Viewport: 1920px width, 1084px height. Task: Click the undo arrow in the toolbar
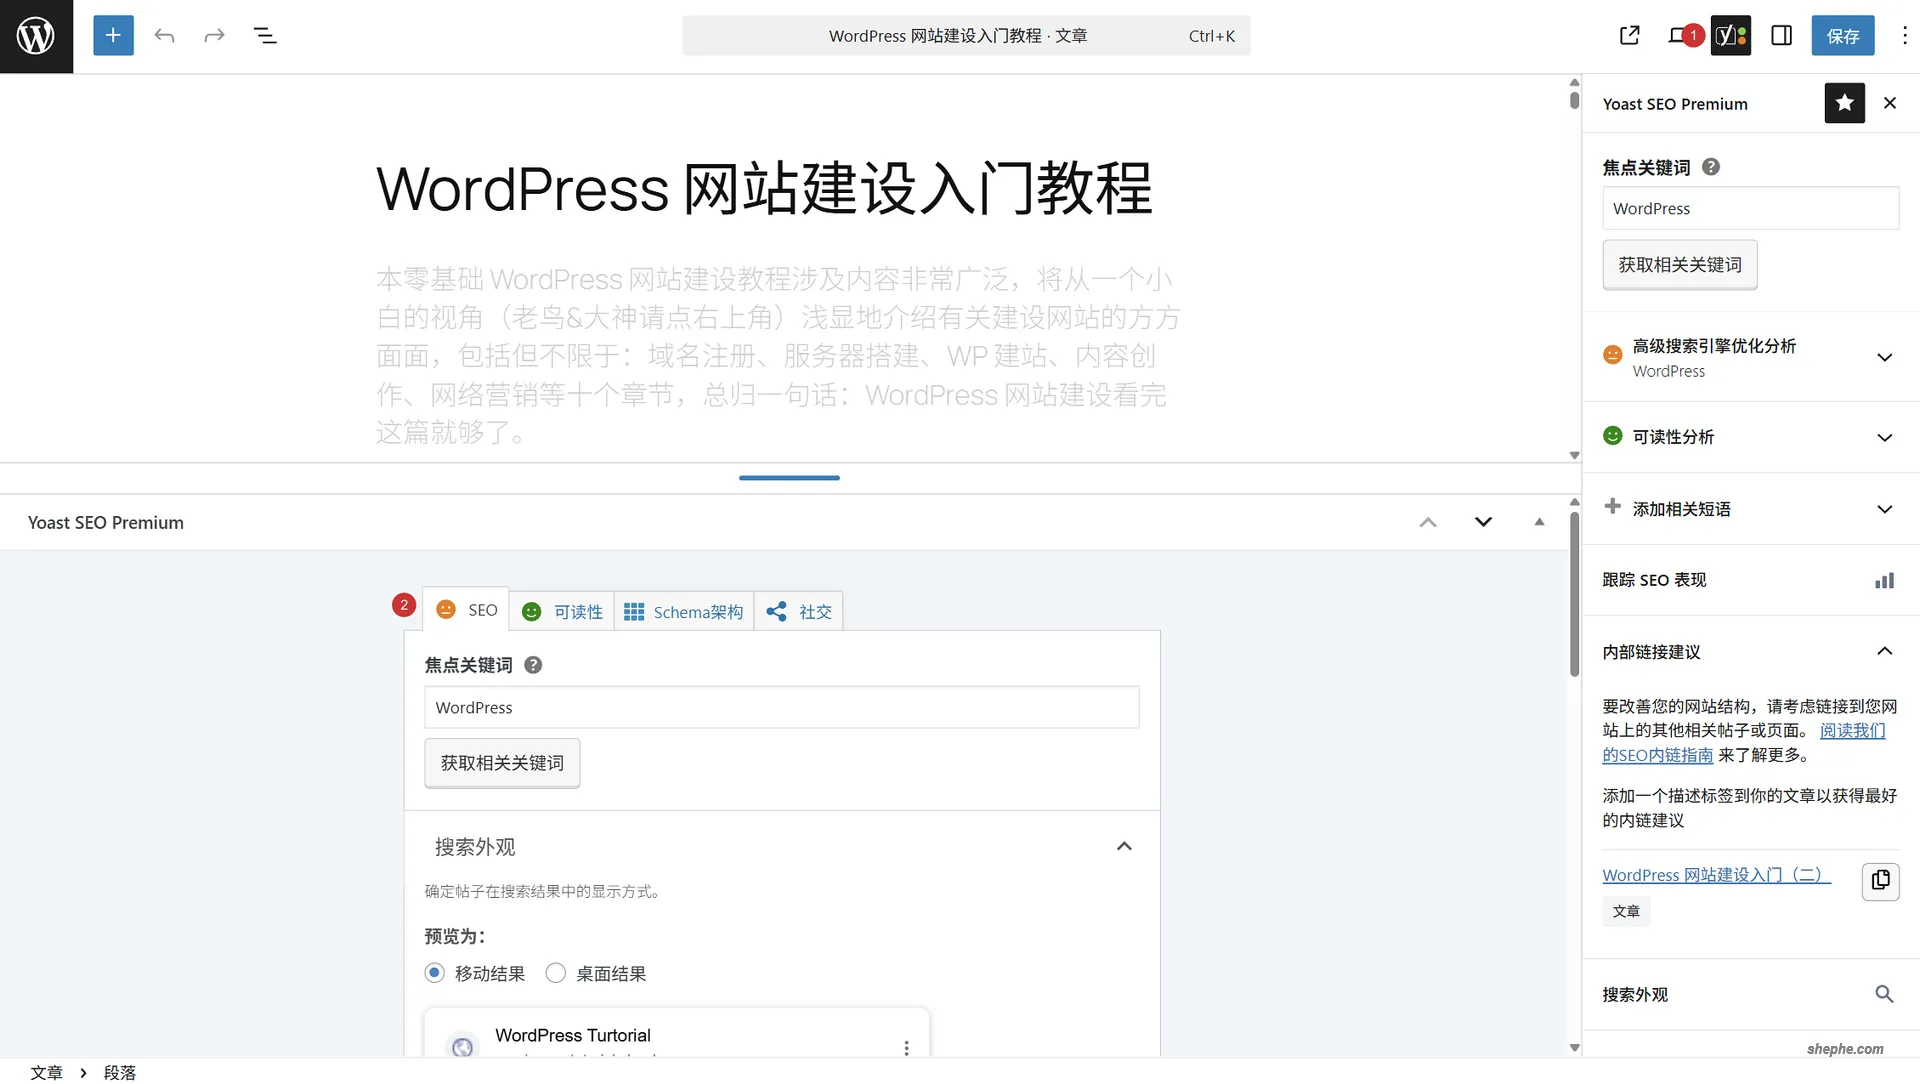164,35
